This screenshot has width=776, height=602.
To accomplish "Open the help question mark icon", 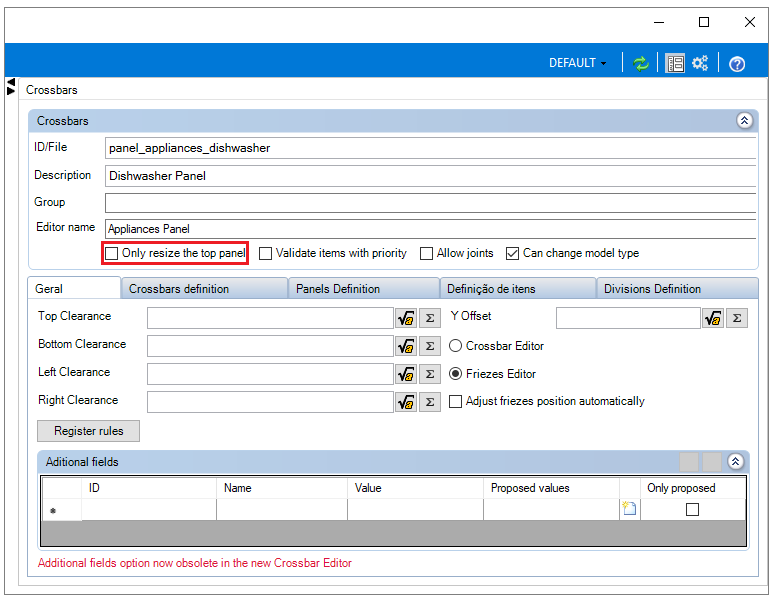I will (x=737, y=64).
